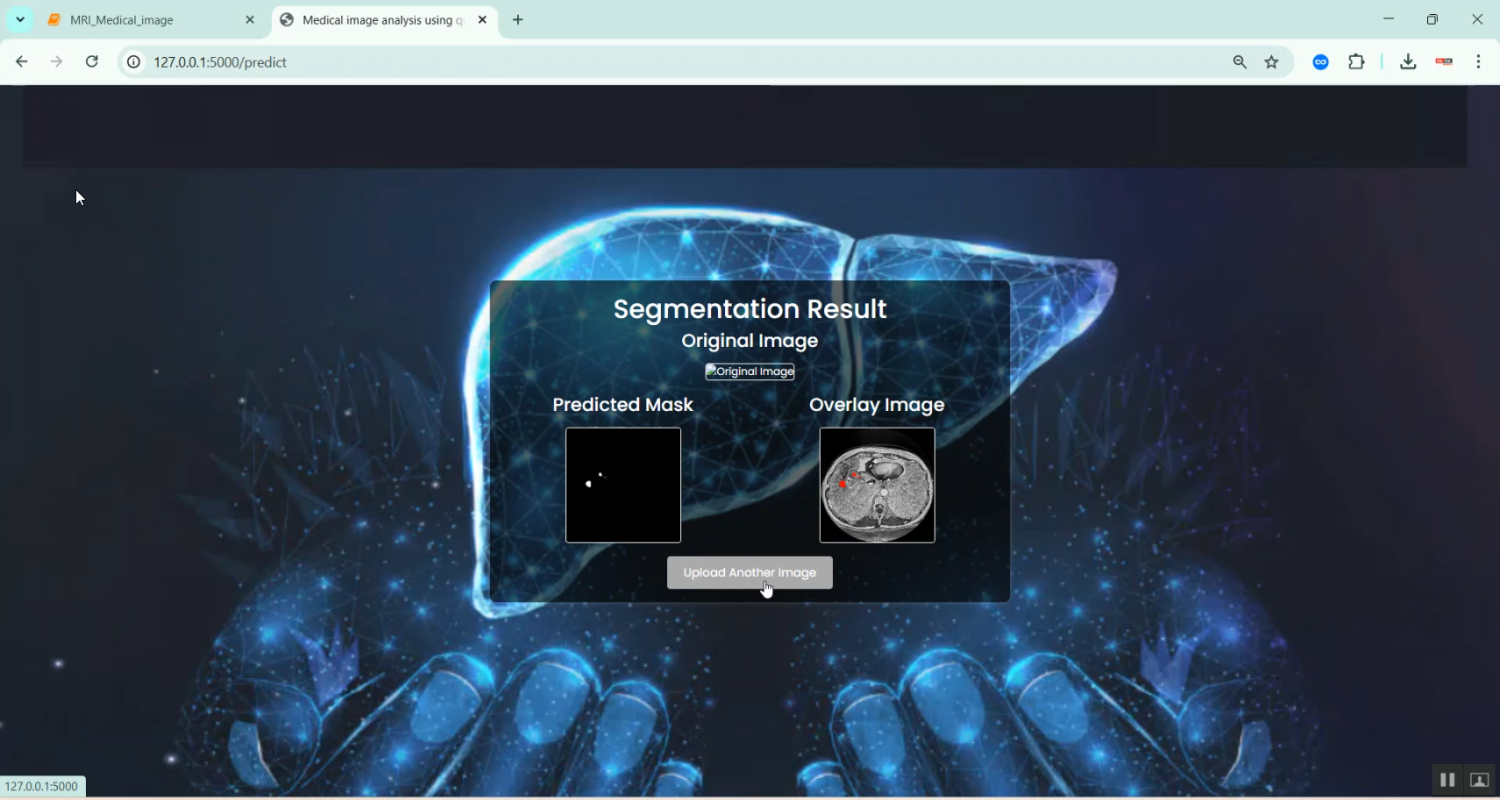Pause the recording with the pause control

[1447, 779]
